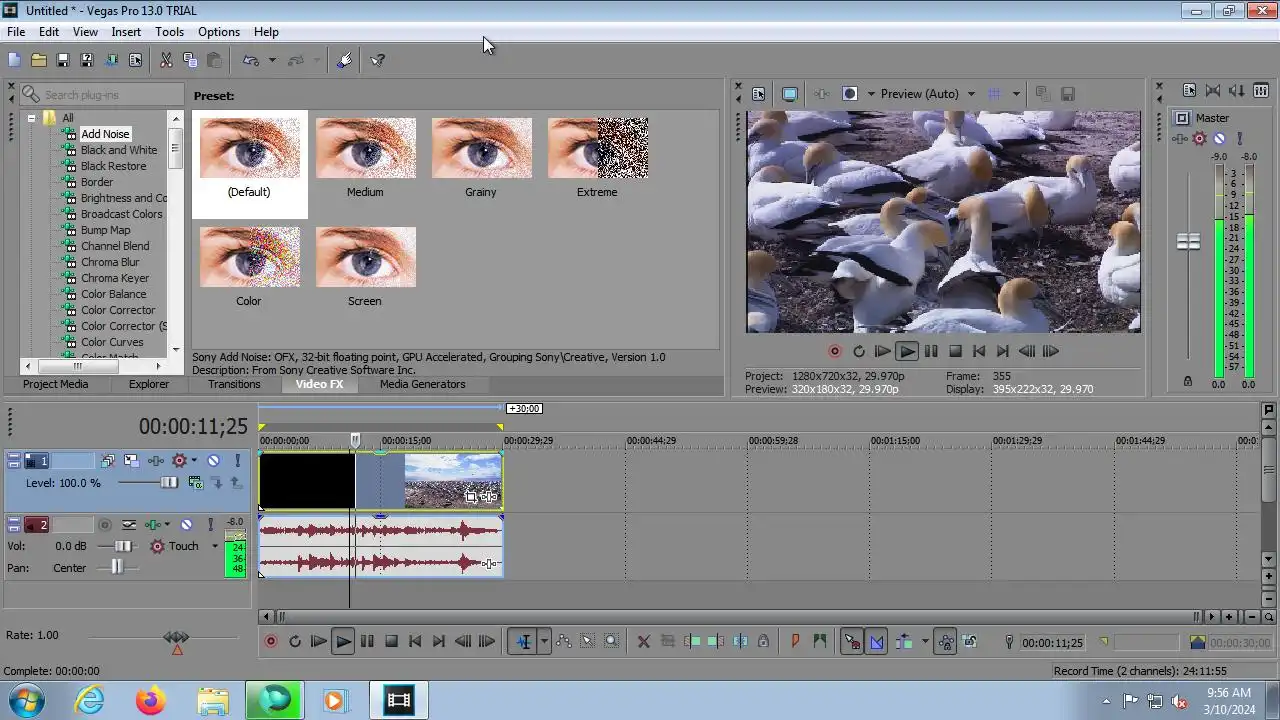Invert phase on audio track 2
1280x720 pixels.
point(129,525)
